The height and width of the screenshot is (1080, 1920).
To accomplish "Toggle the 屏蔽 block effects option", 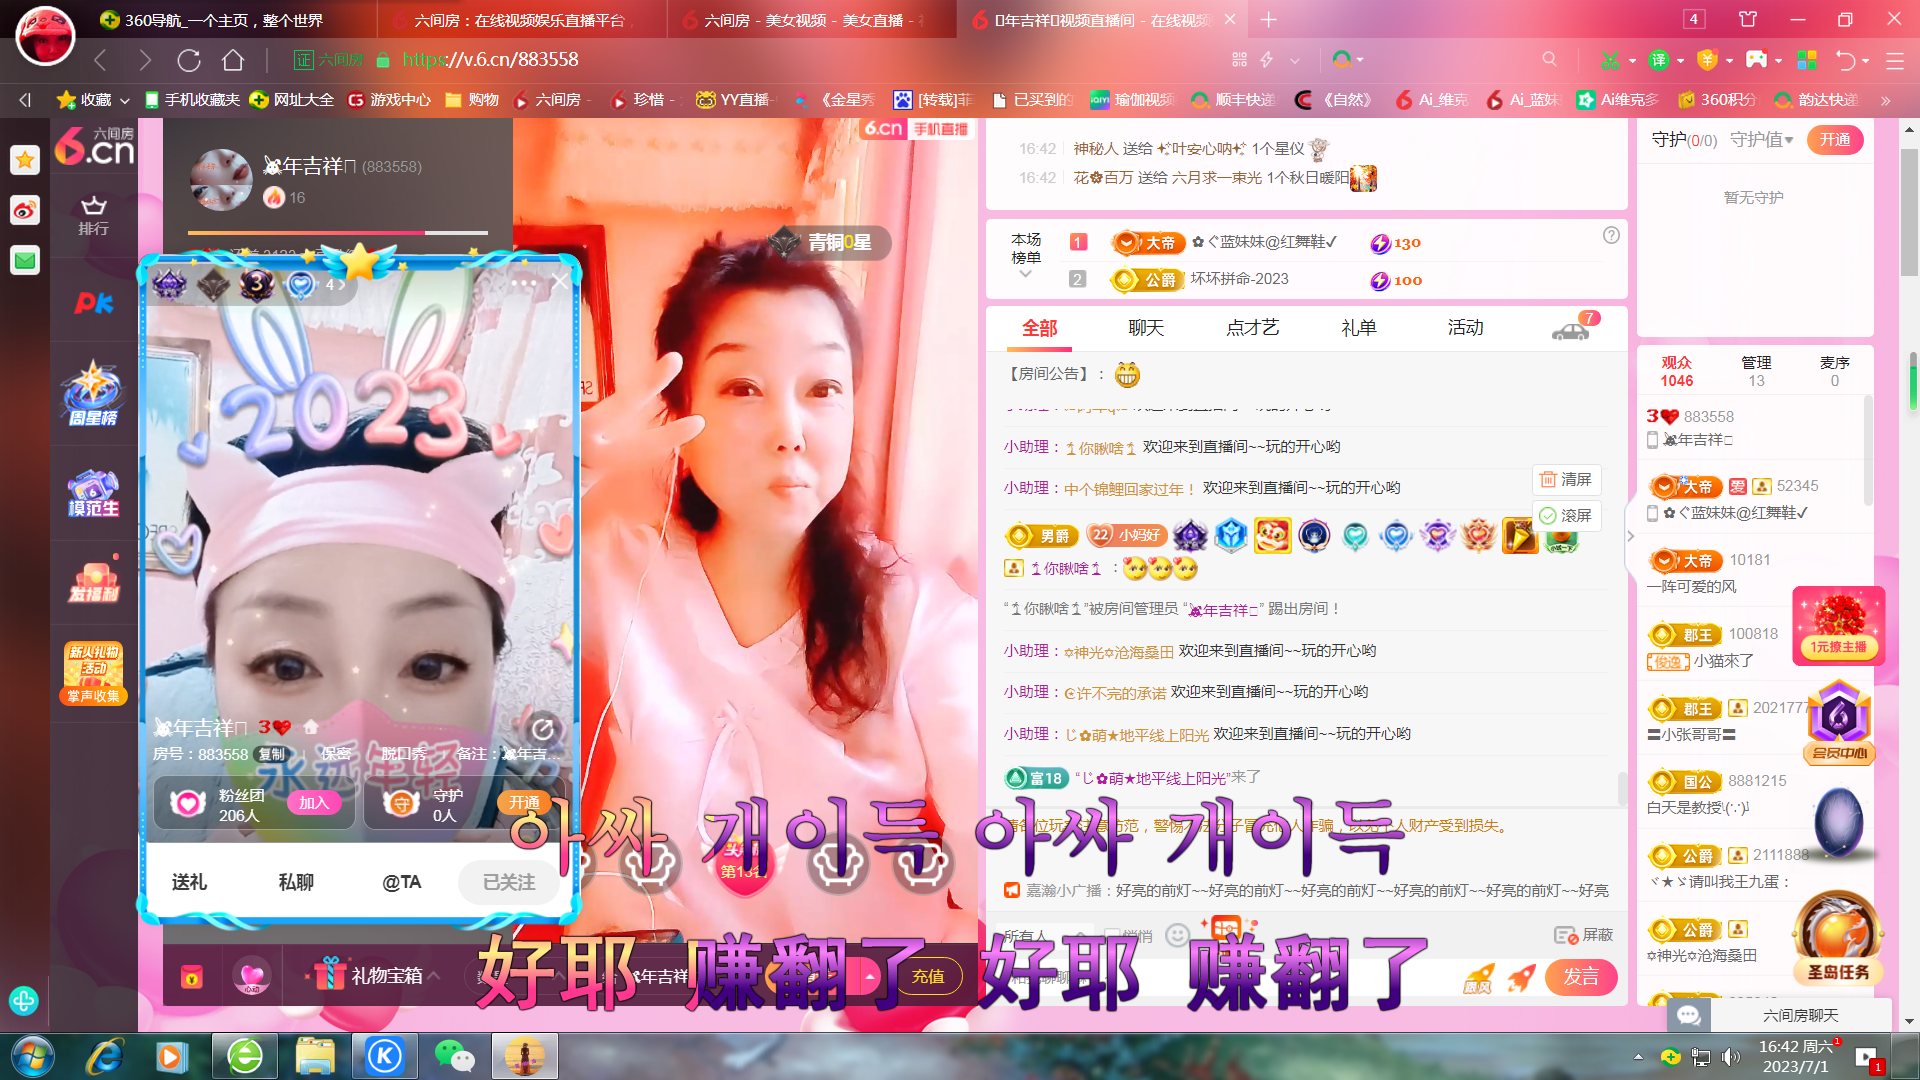I will pos(1584,935).
